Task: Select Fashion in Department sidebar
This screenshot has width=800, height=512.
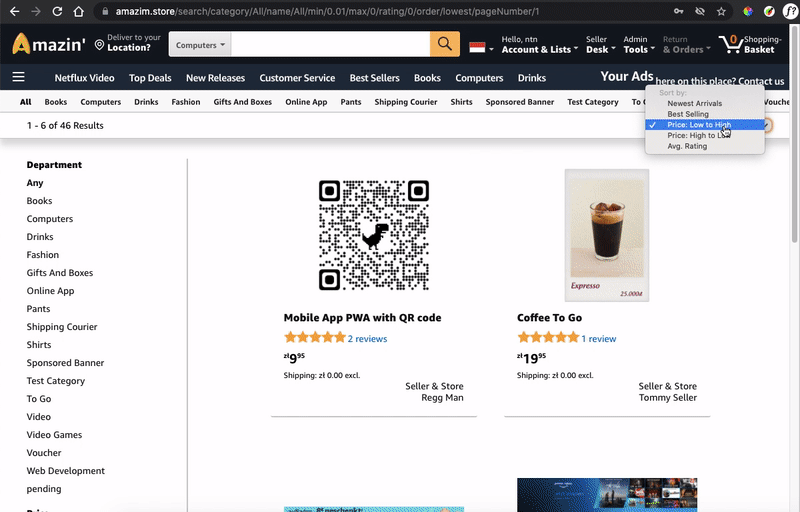Action: [x=43, y=254]
